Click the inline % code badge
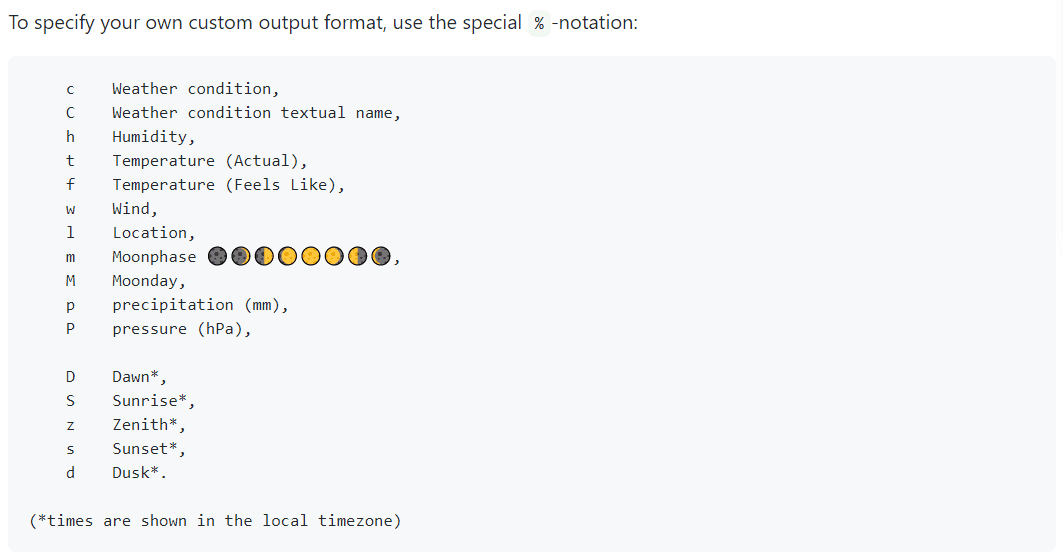1063x558 pixels. pyautogui.click(x=539, y=23)
